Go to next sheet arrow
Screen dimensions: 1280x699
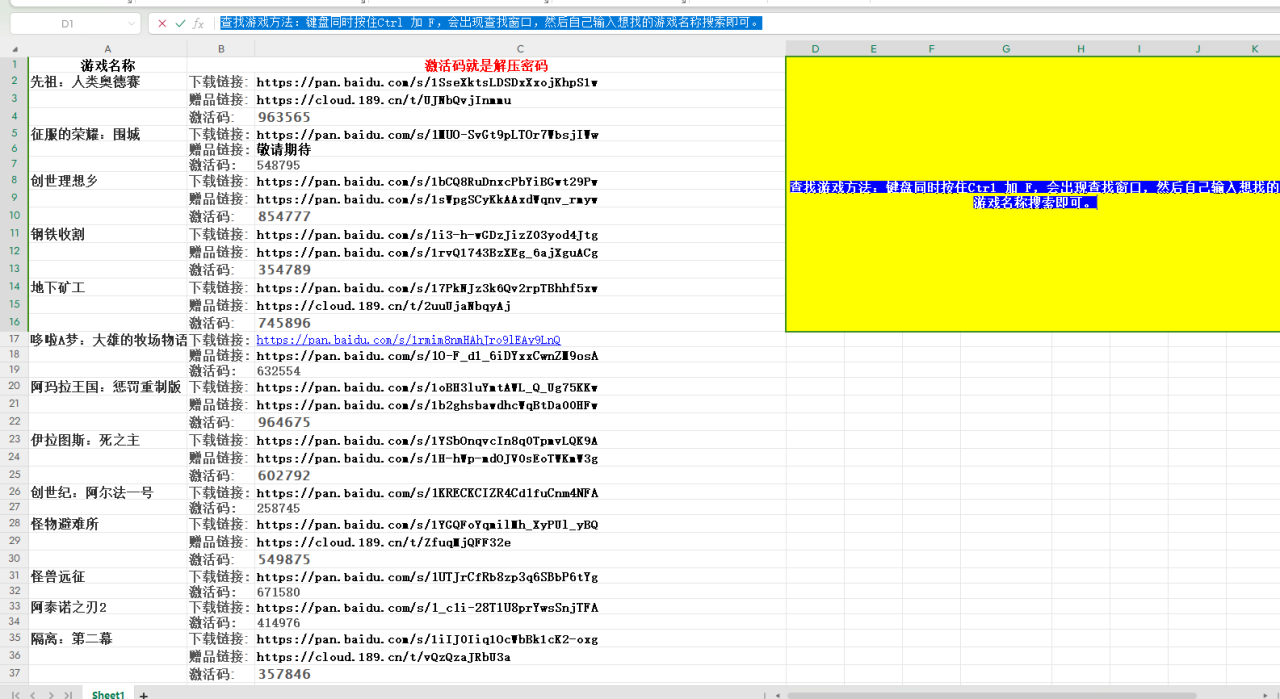click(51, 694)
